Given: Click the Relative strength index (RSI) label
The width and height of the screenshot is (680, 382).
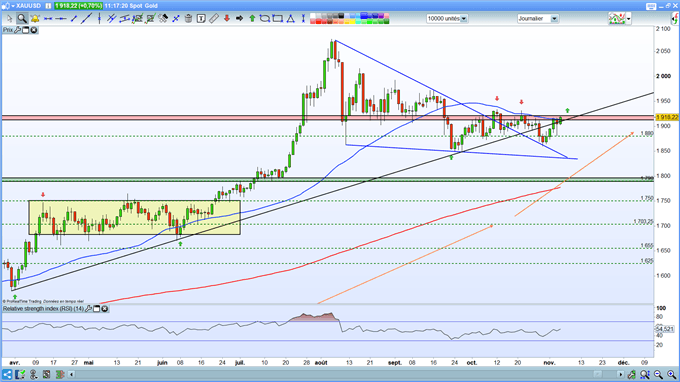Looking at the screenshot, I should coord(43,309).
